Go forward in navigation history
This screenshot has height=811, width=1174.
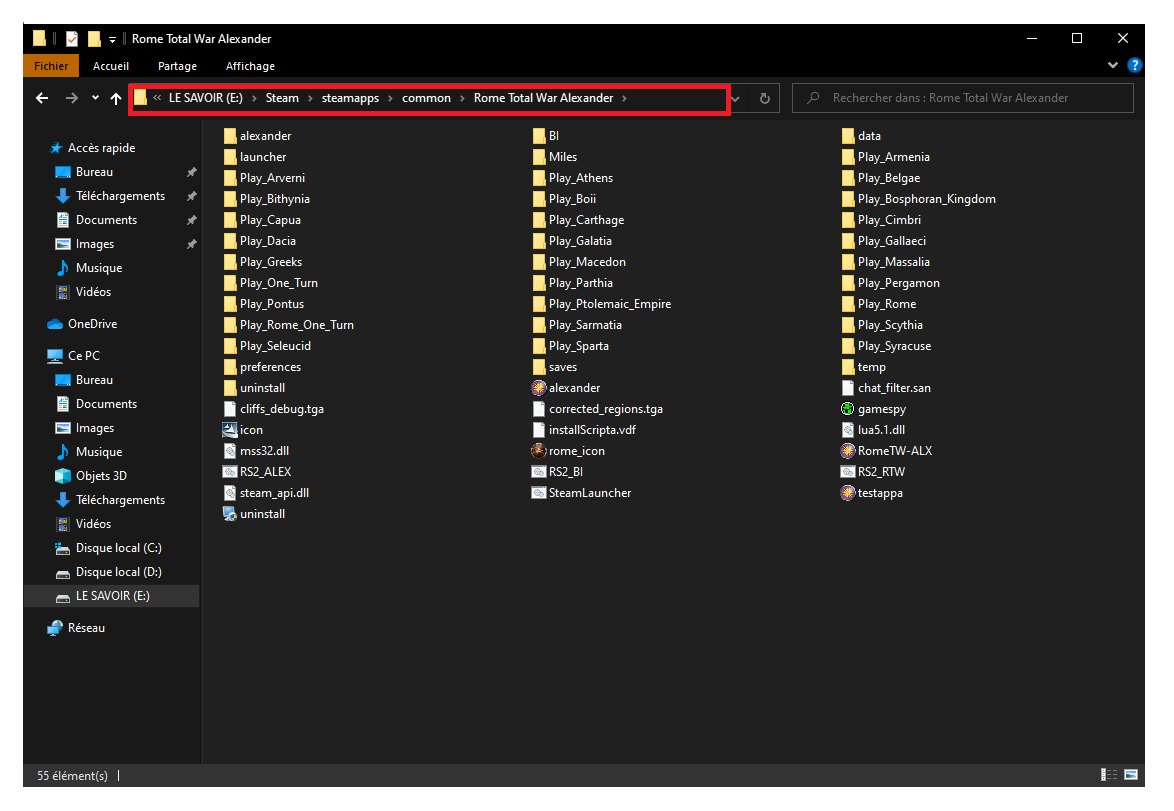[x=71, y=98]
